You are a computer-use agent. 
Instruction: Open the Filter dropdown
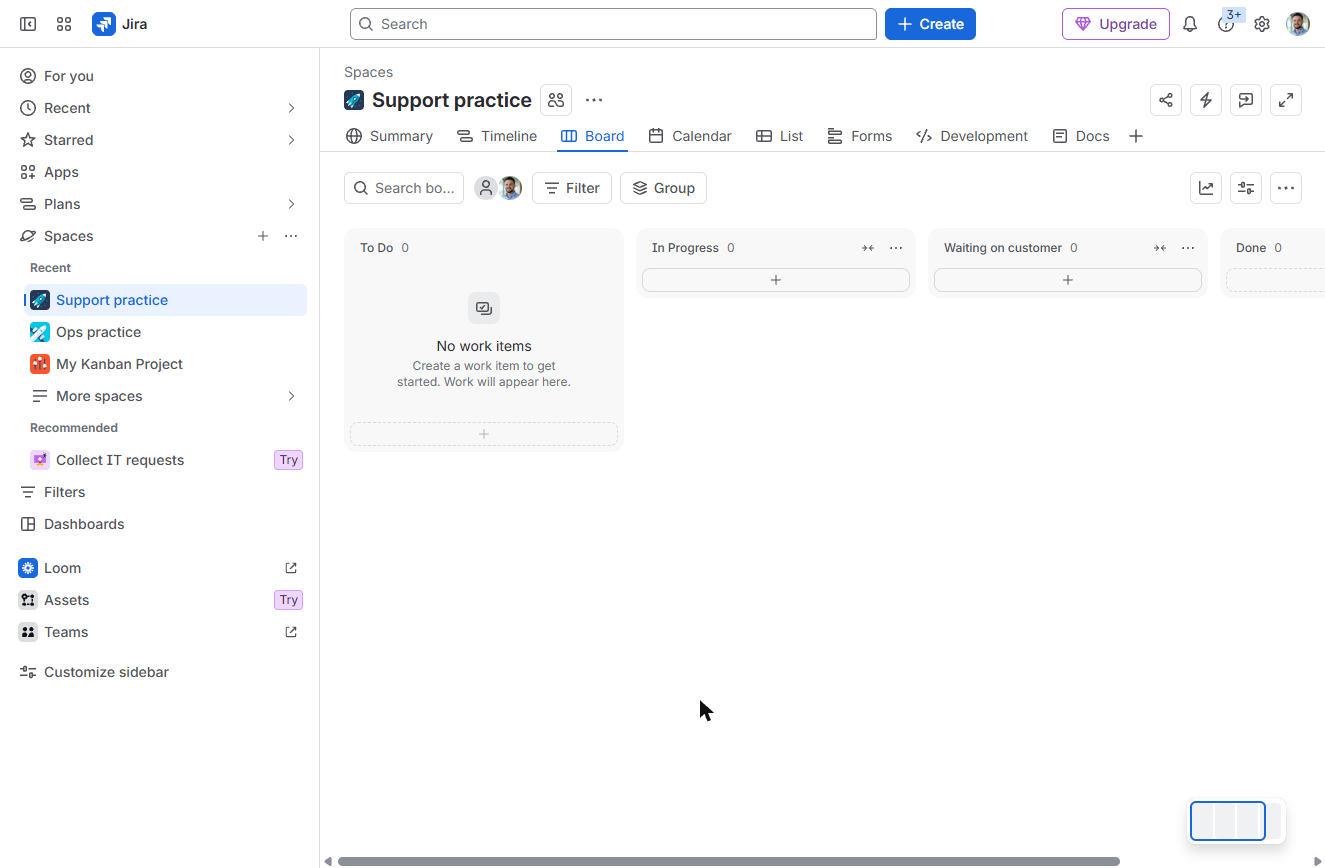pyautogui.click(x=572, y=188)
